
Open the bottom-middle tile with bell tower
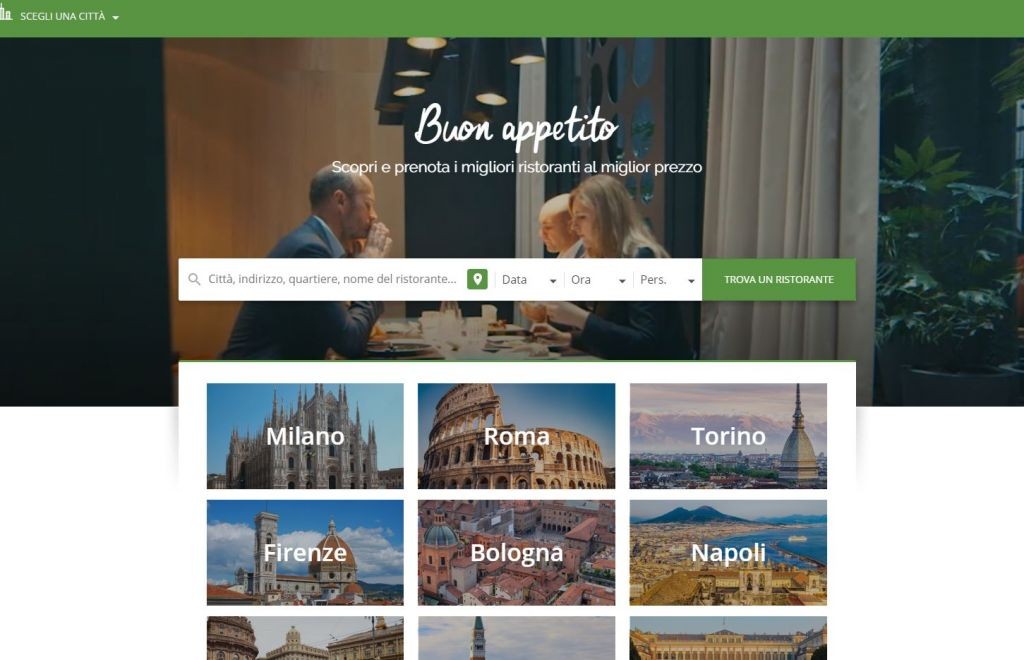click(x=517, y=638)
